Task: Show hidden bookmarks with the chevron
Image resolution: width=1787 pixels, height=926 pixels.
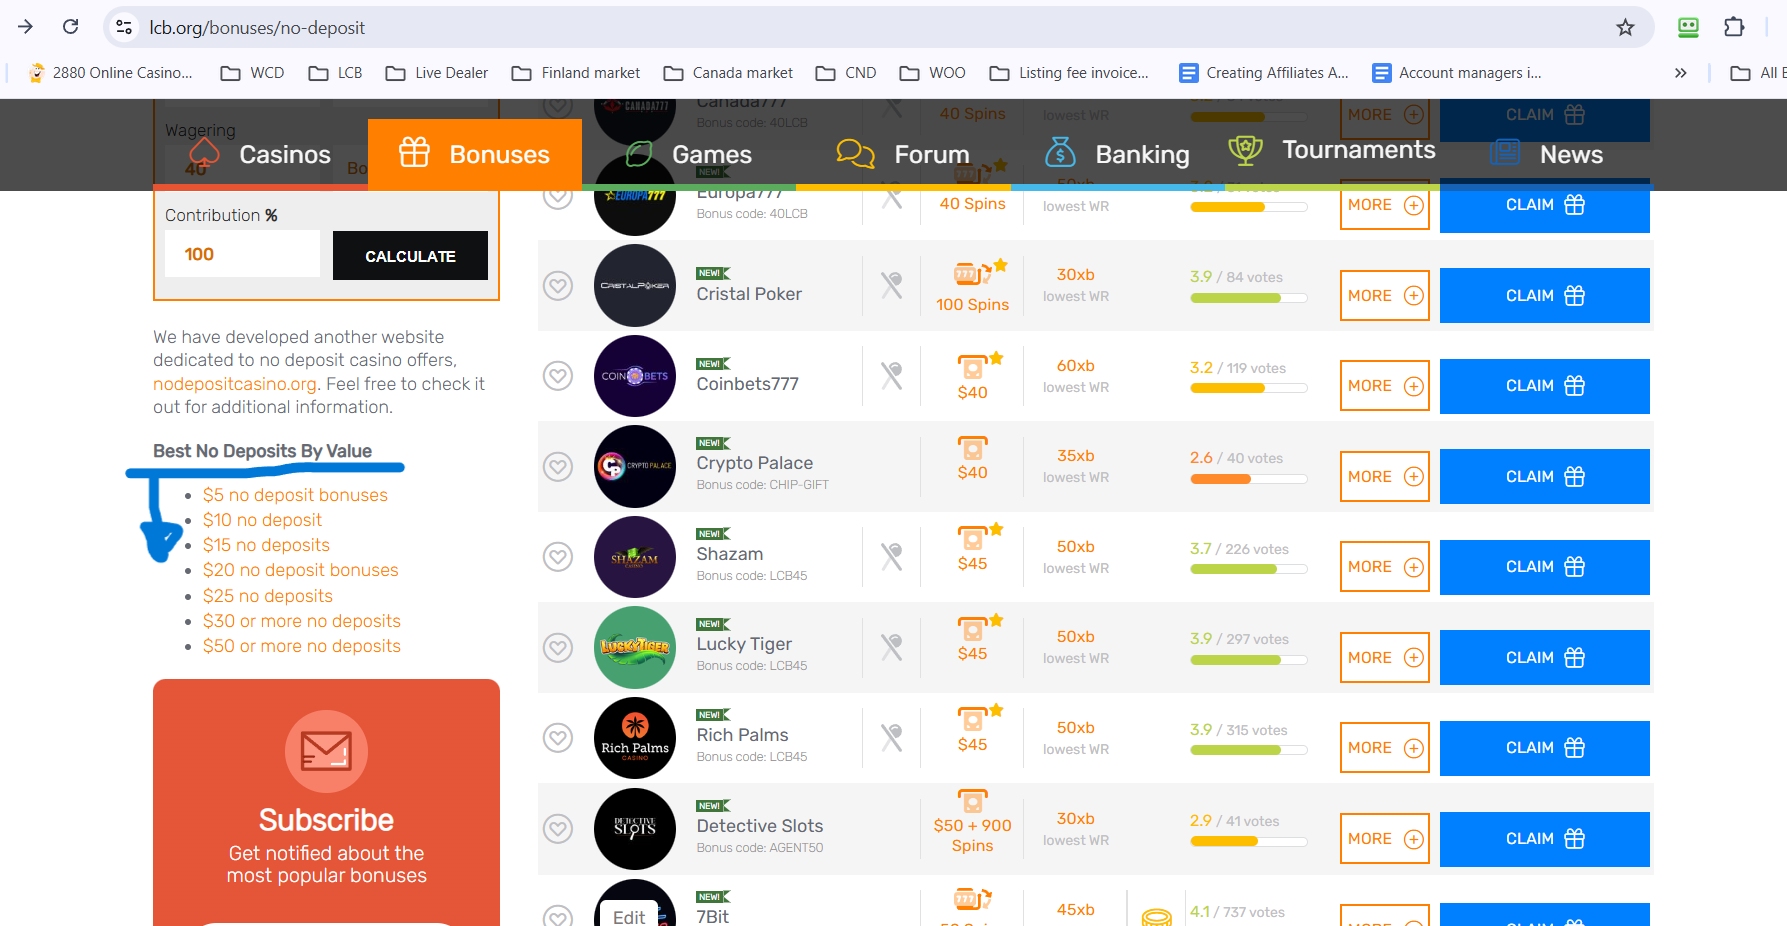Action: pos(1680,73)
